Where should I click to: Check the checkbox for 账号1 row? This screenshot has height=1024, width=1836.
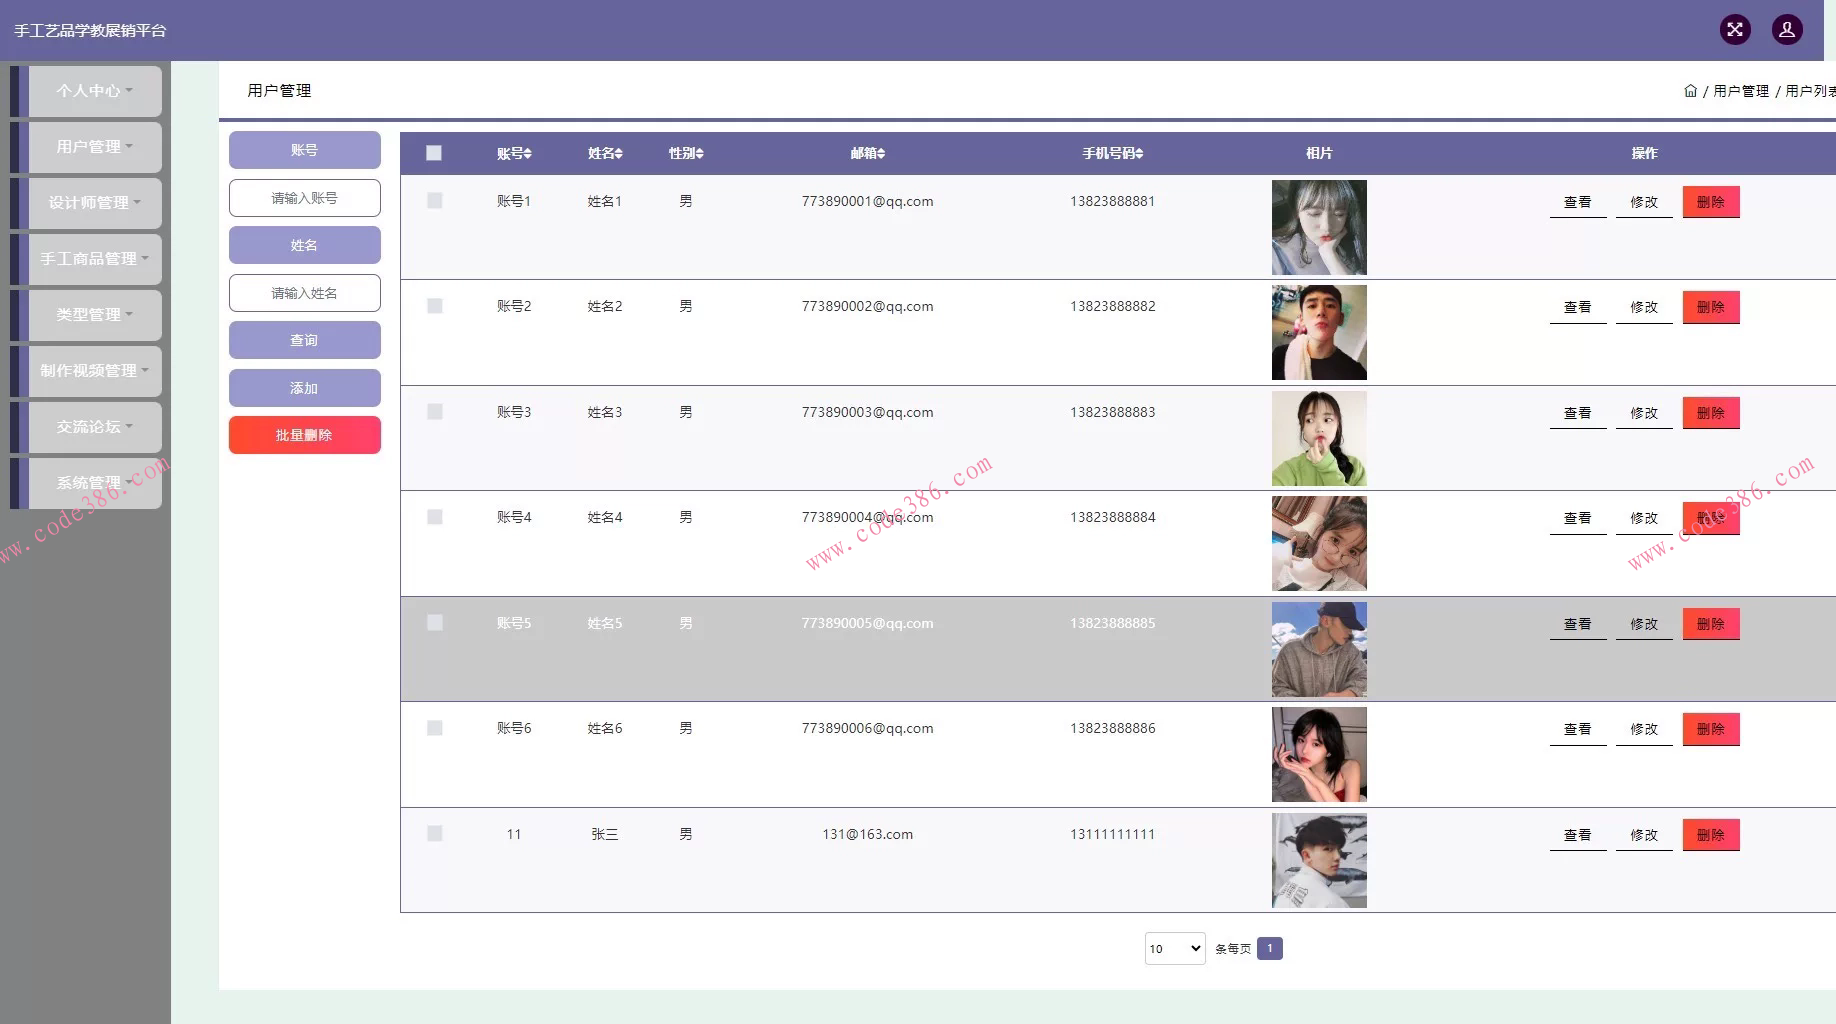[x=434, y=201]
